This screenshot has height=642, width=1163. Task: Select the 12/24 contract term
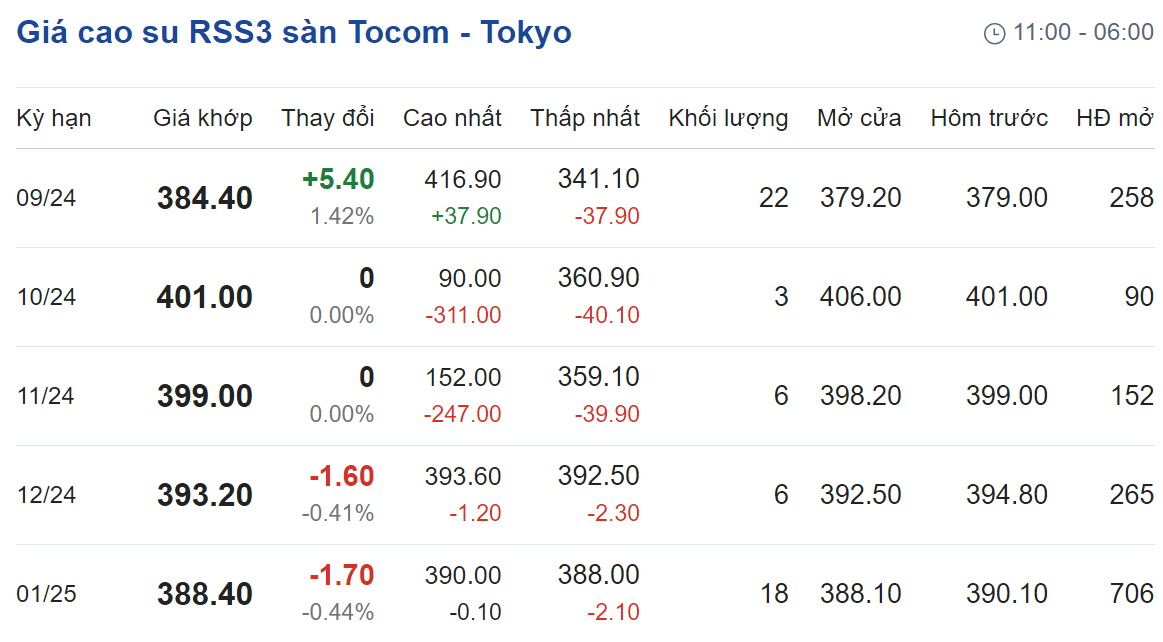46,495
